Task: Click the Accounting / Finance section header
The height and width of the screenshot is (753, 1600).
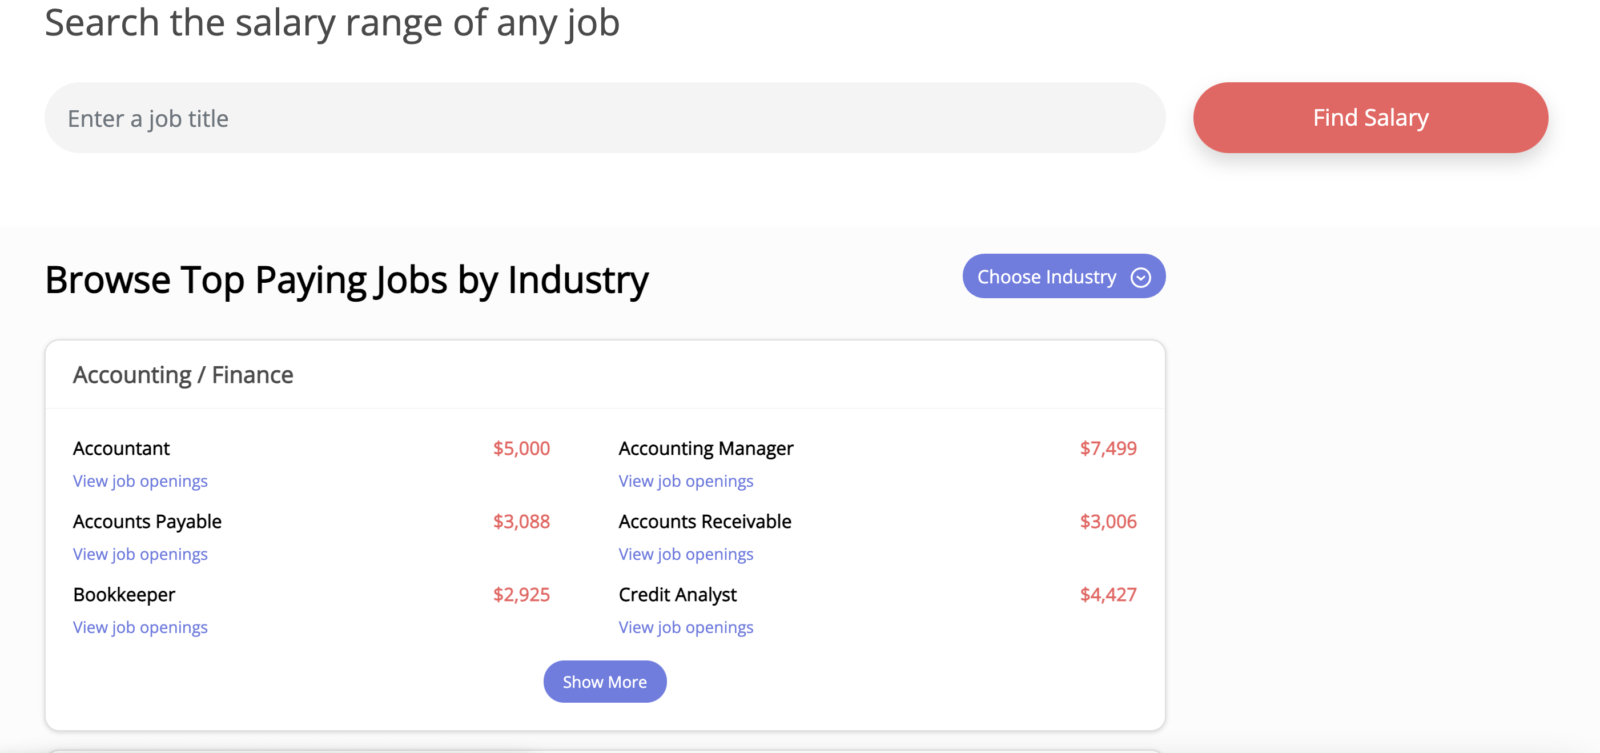Action: [183, 375]
